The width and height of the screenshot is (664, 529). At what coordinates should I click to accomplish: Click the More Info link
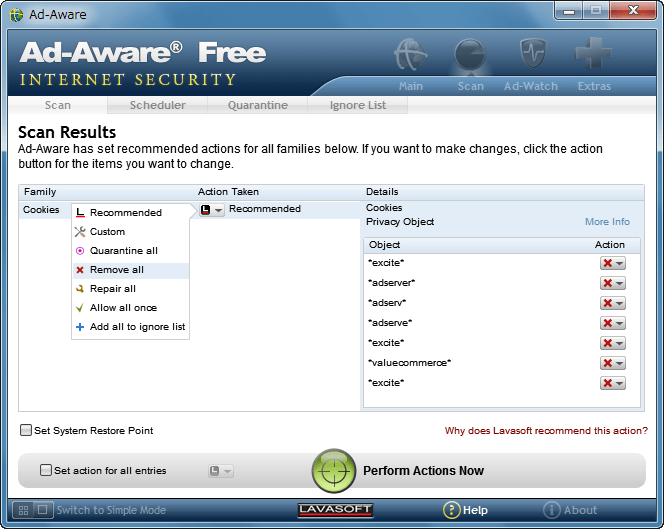(x=607, y=222)
